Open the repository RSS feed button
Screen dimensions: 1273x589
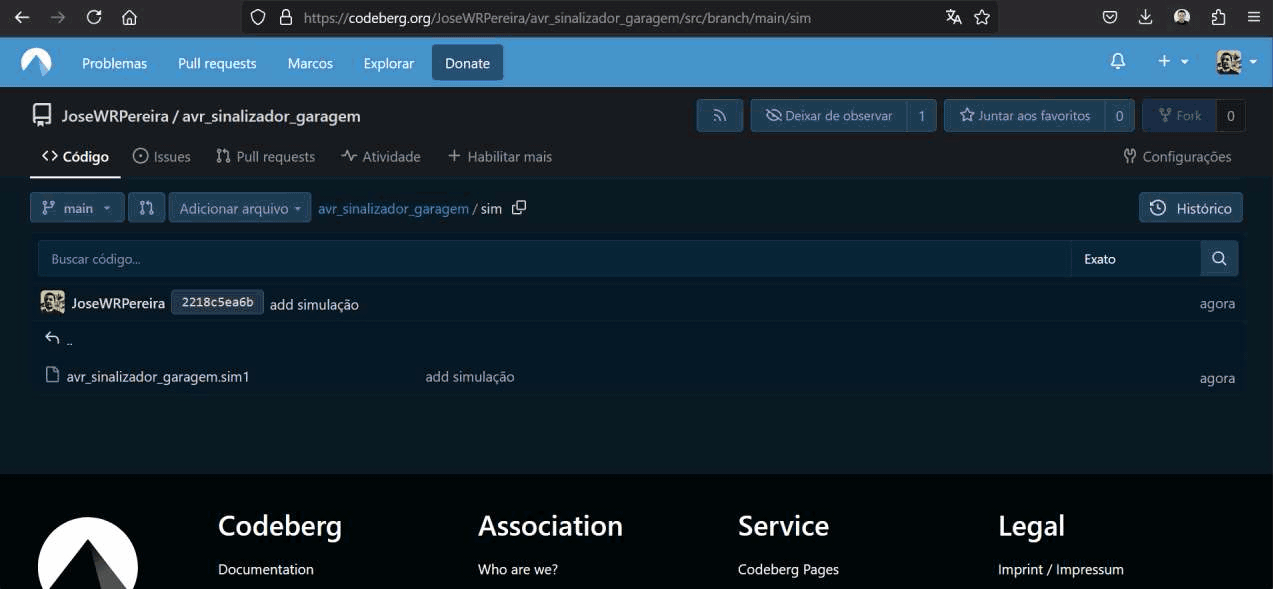pyautogui.click(x=720, y=116)
